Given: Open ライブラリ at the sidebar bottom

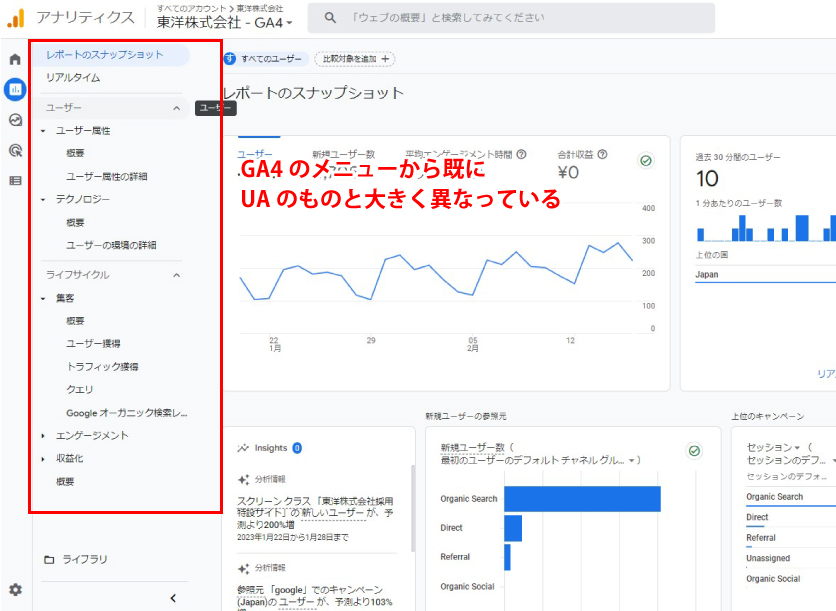Looking at the screenshot, I should click(x=85, y=560).
